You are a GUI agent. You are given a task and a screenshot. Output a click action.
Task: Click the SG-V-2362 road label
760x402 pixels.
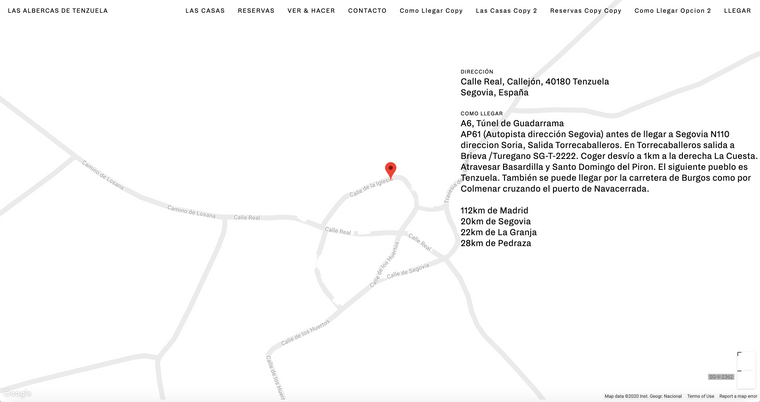[720, 377]
